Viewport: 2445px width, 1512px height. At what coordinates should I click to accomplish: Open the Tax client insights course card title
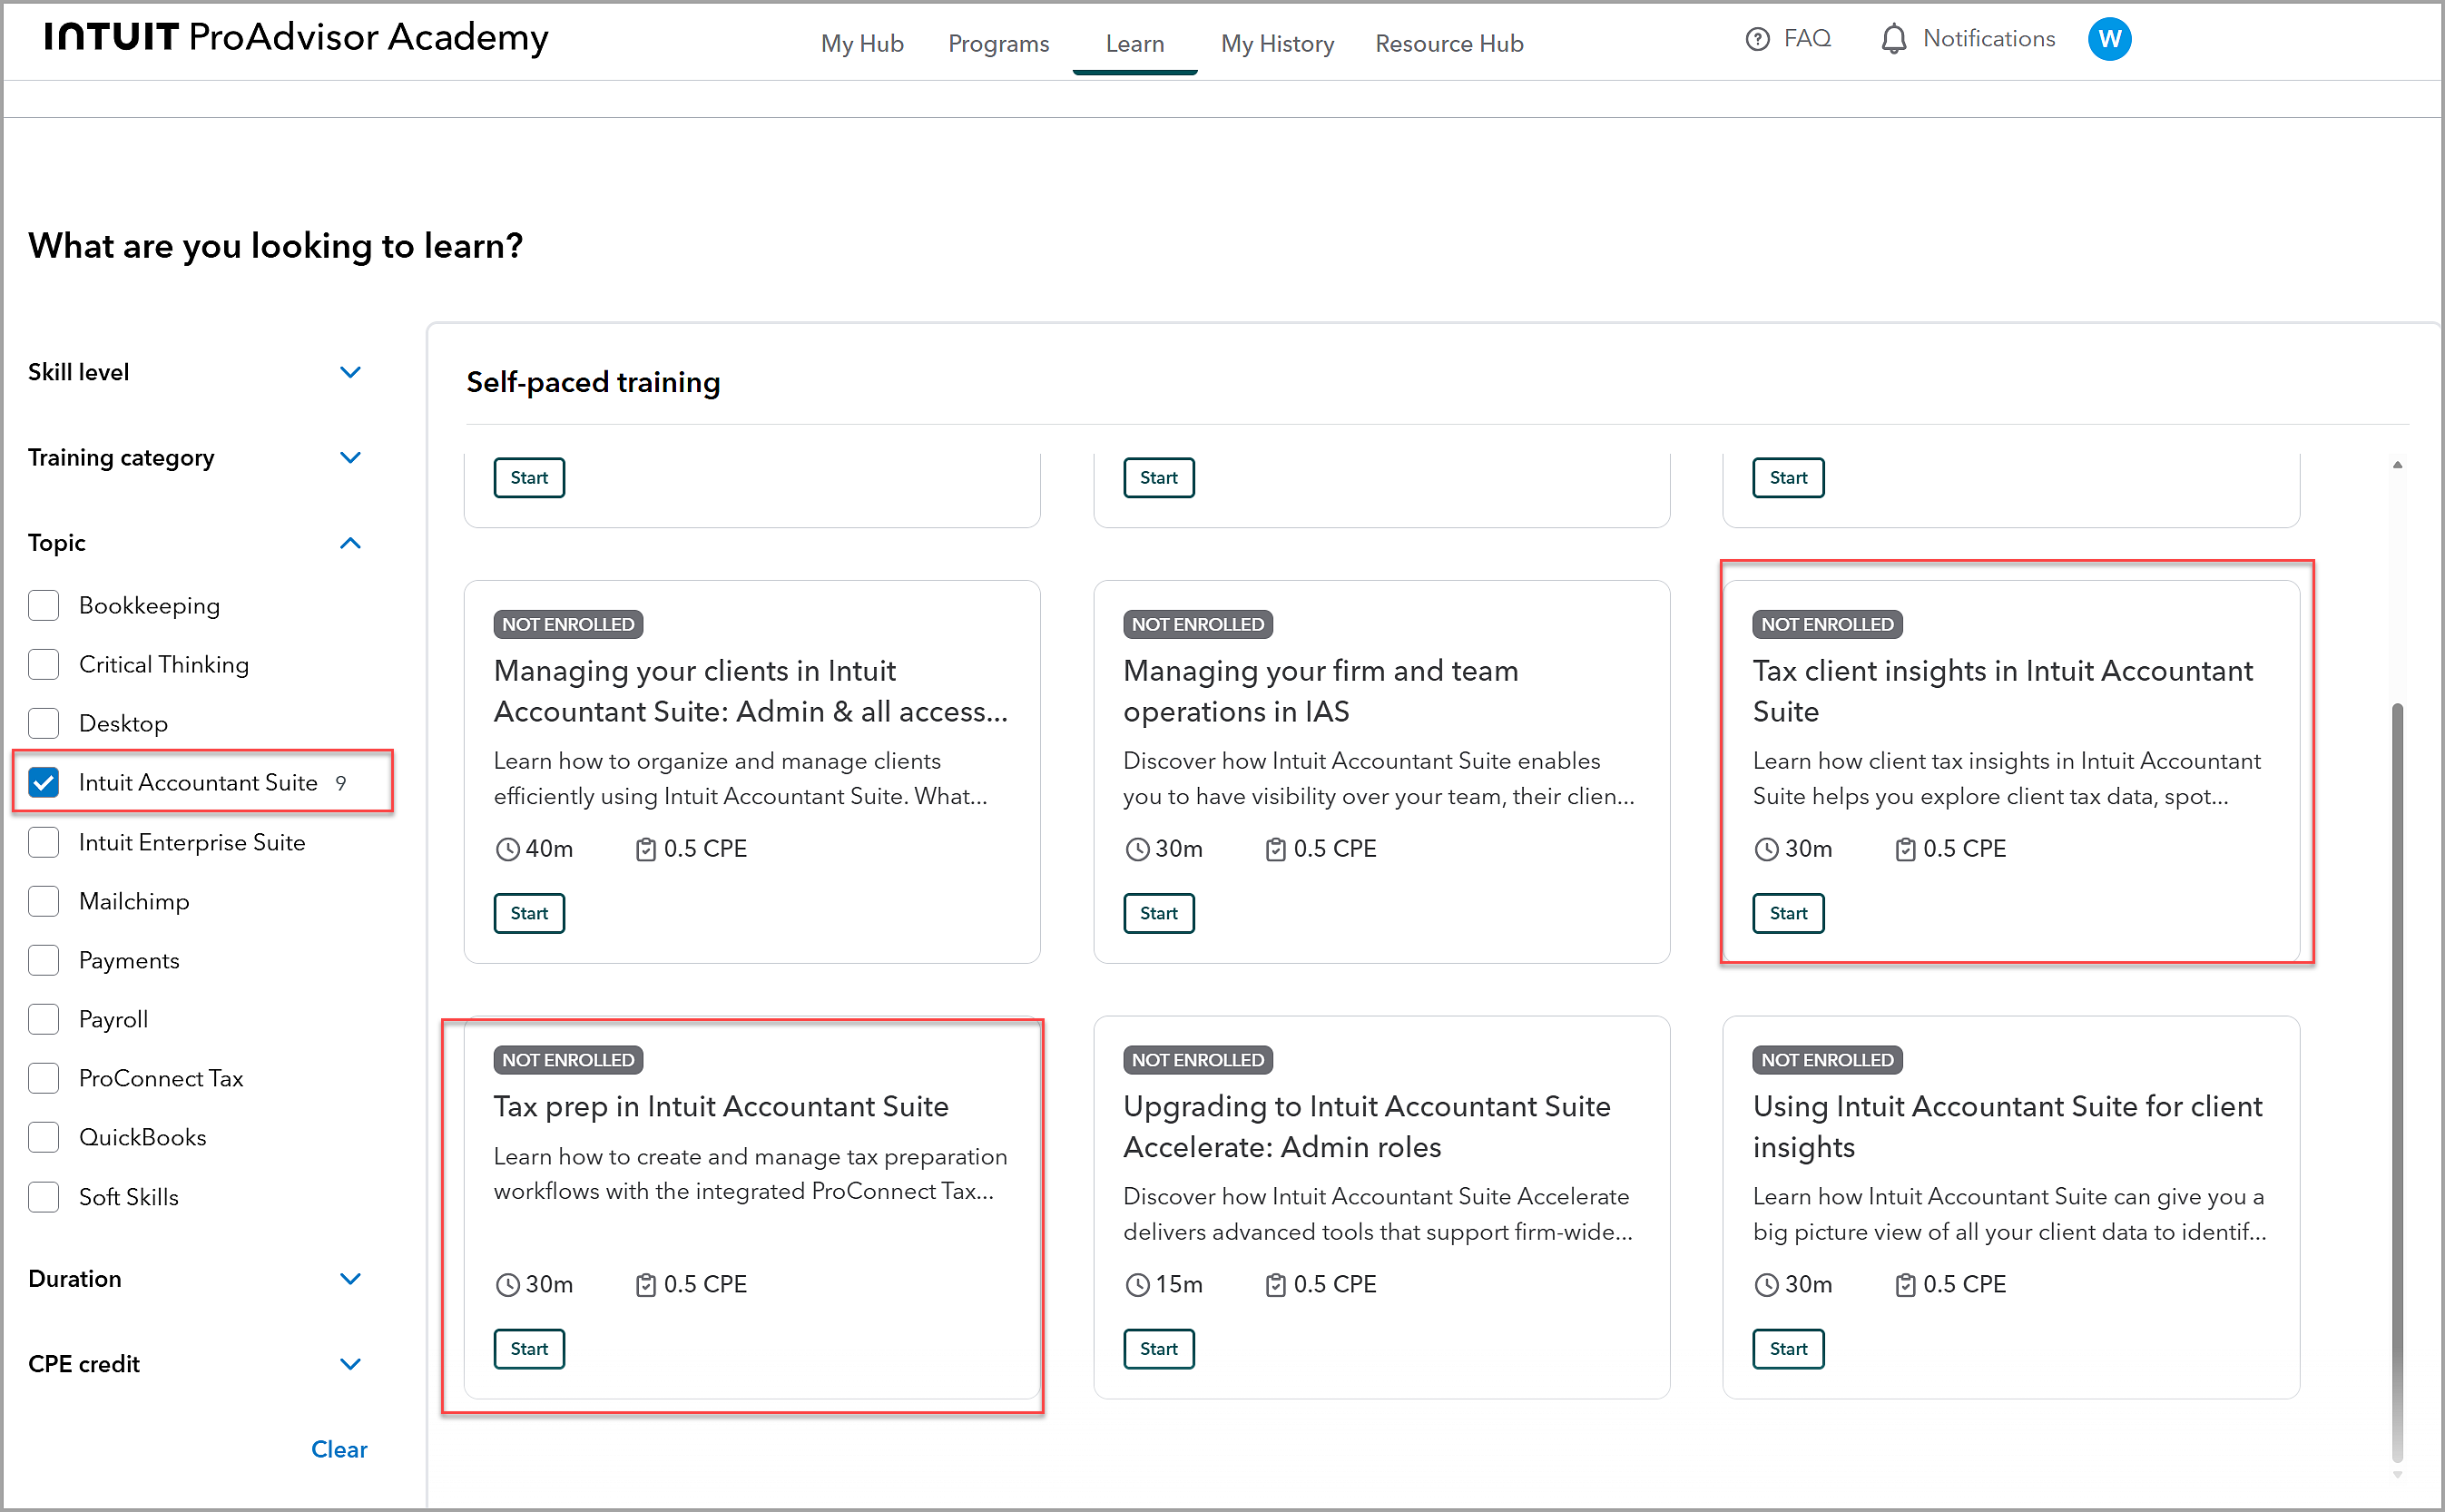pyautogui.click(x=2002, y=691)
